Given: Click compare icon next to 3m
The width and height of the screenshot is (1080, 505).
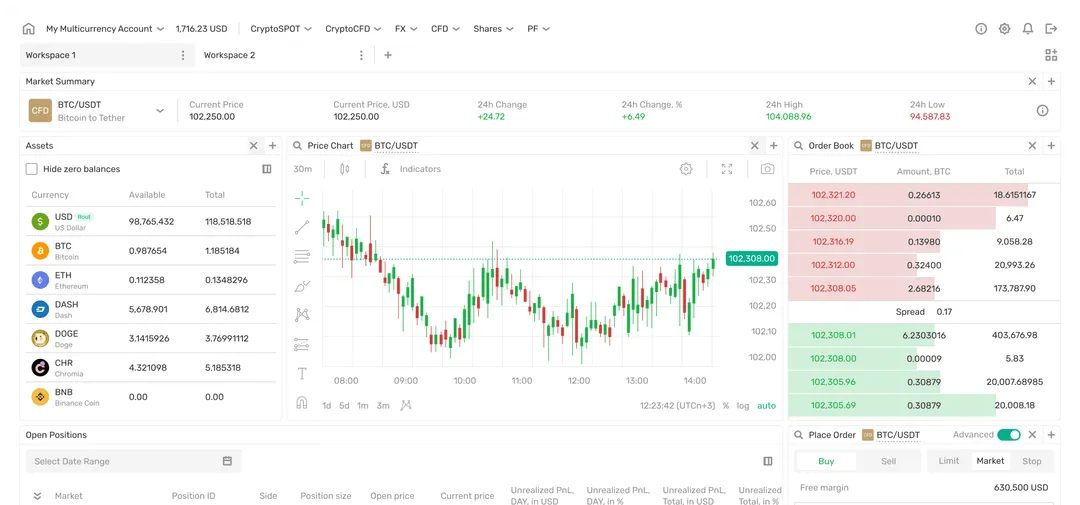Looking at the screenshot, I should [x=406, y=405].
